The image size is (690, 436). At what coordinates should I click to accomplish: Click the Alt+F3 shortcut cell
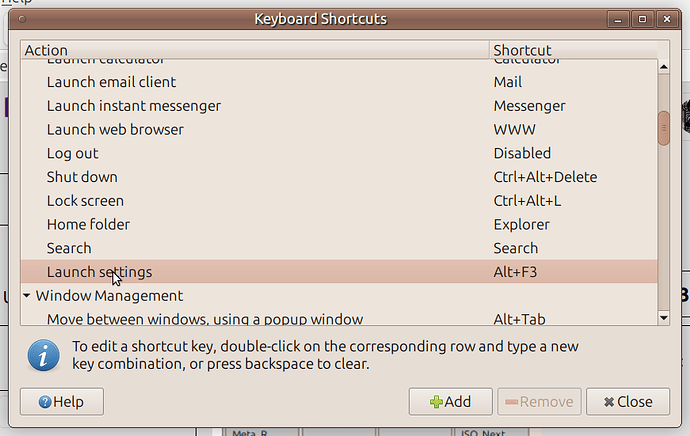tap(517, 272)
